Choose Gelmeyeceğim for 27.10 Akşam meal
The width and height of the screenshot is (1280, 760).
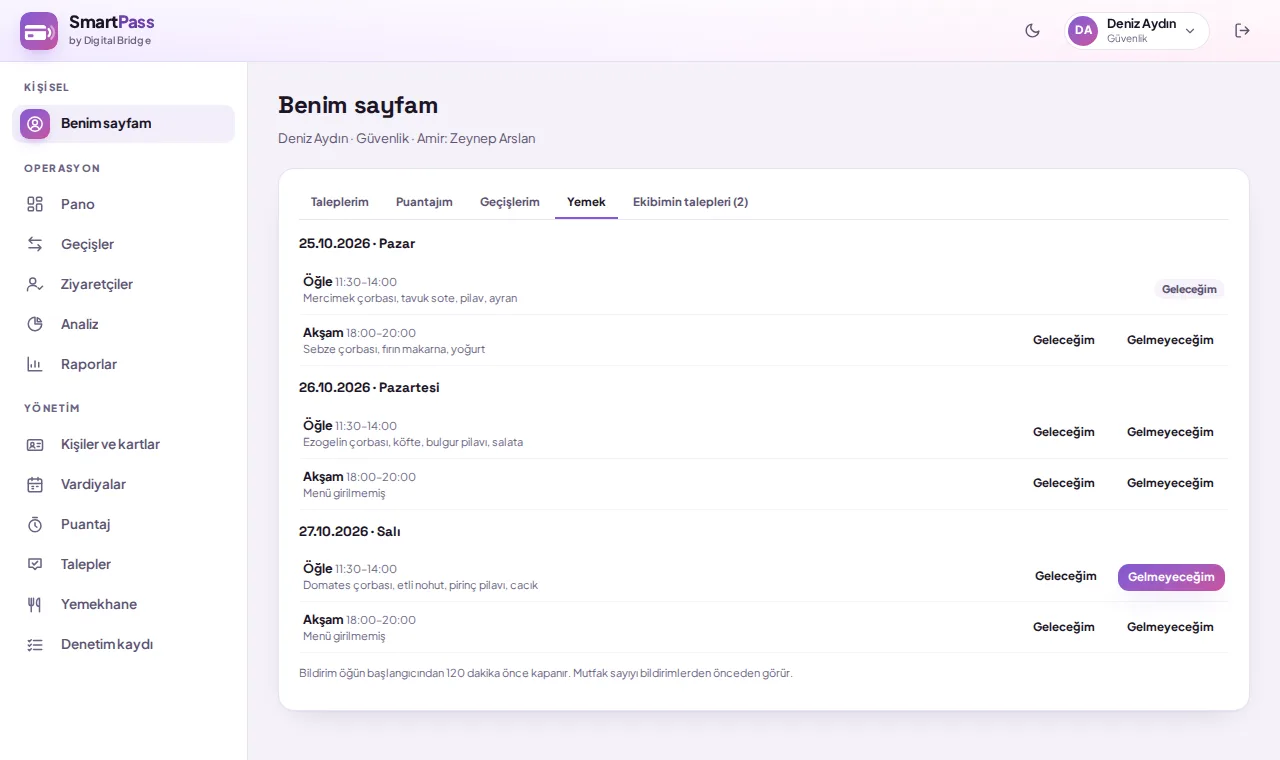(1170, 627)
